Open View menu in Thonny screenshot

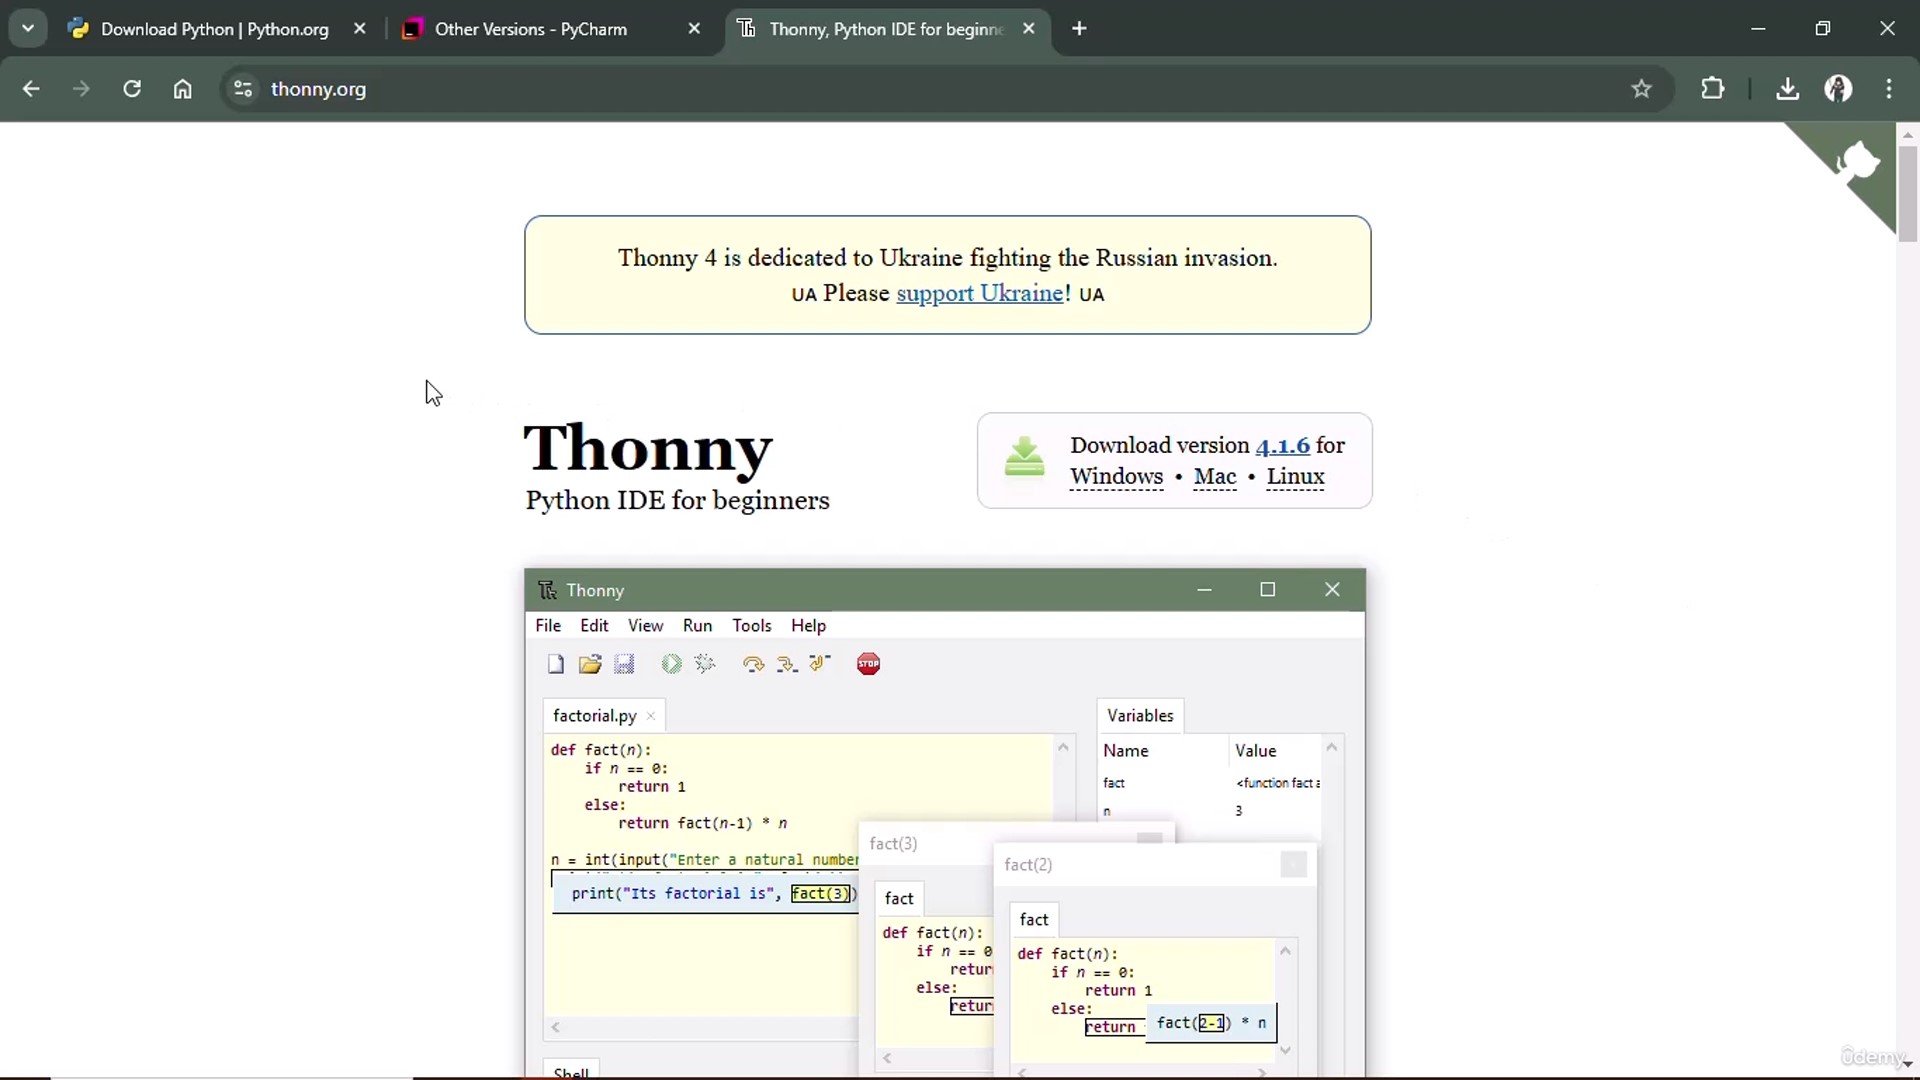click(645, 626)
